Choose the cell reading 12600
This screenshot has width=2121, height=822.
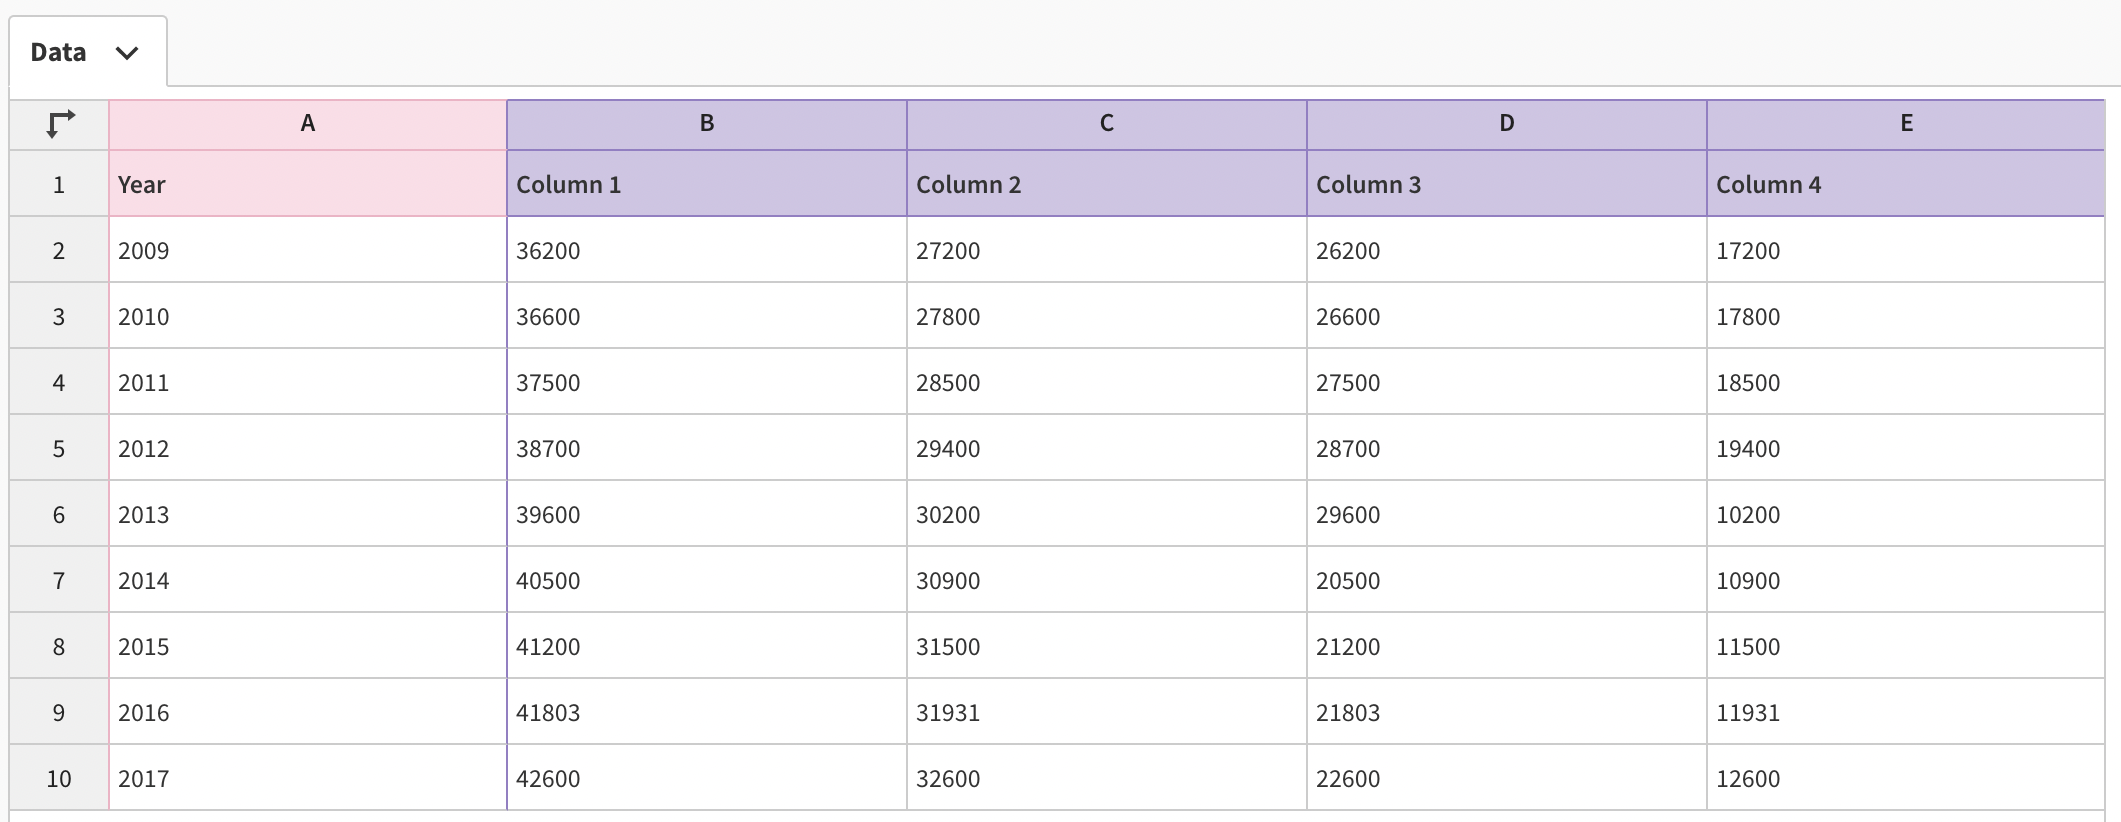[x=1906, y=778]
